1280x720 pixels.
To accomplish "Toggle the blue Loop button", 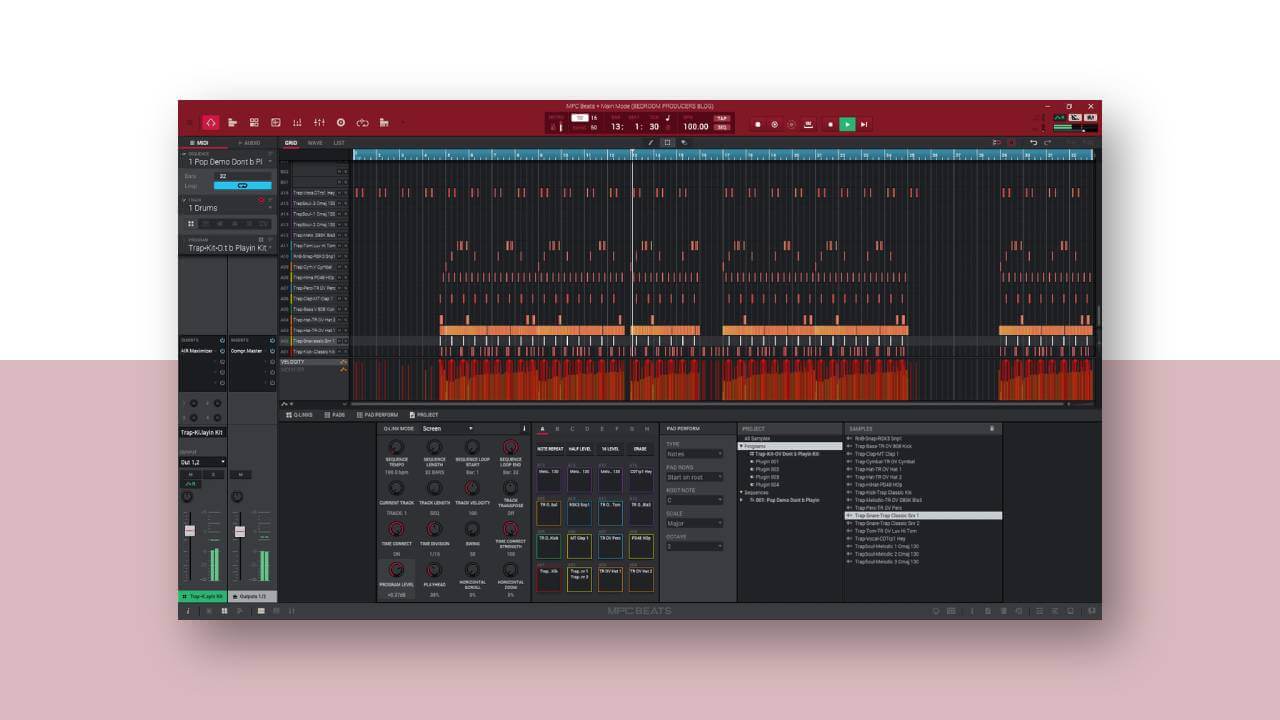I will (x=243, y=186).
